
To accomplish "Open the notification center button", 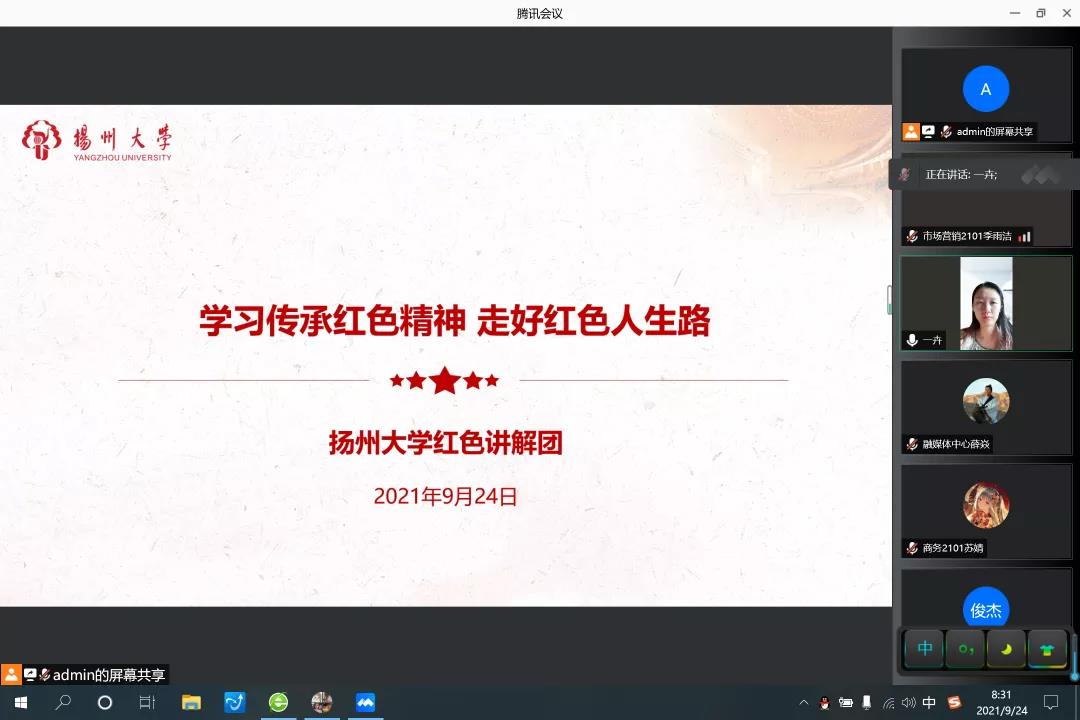I will coord(1051,703).
